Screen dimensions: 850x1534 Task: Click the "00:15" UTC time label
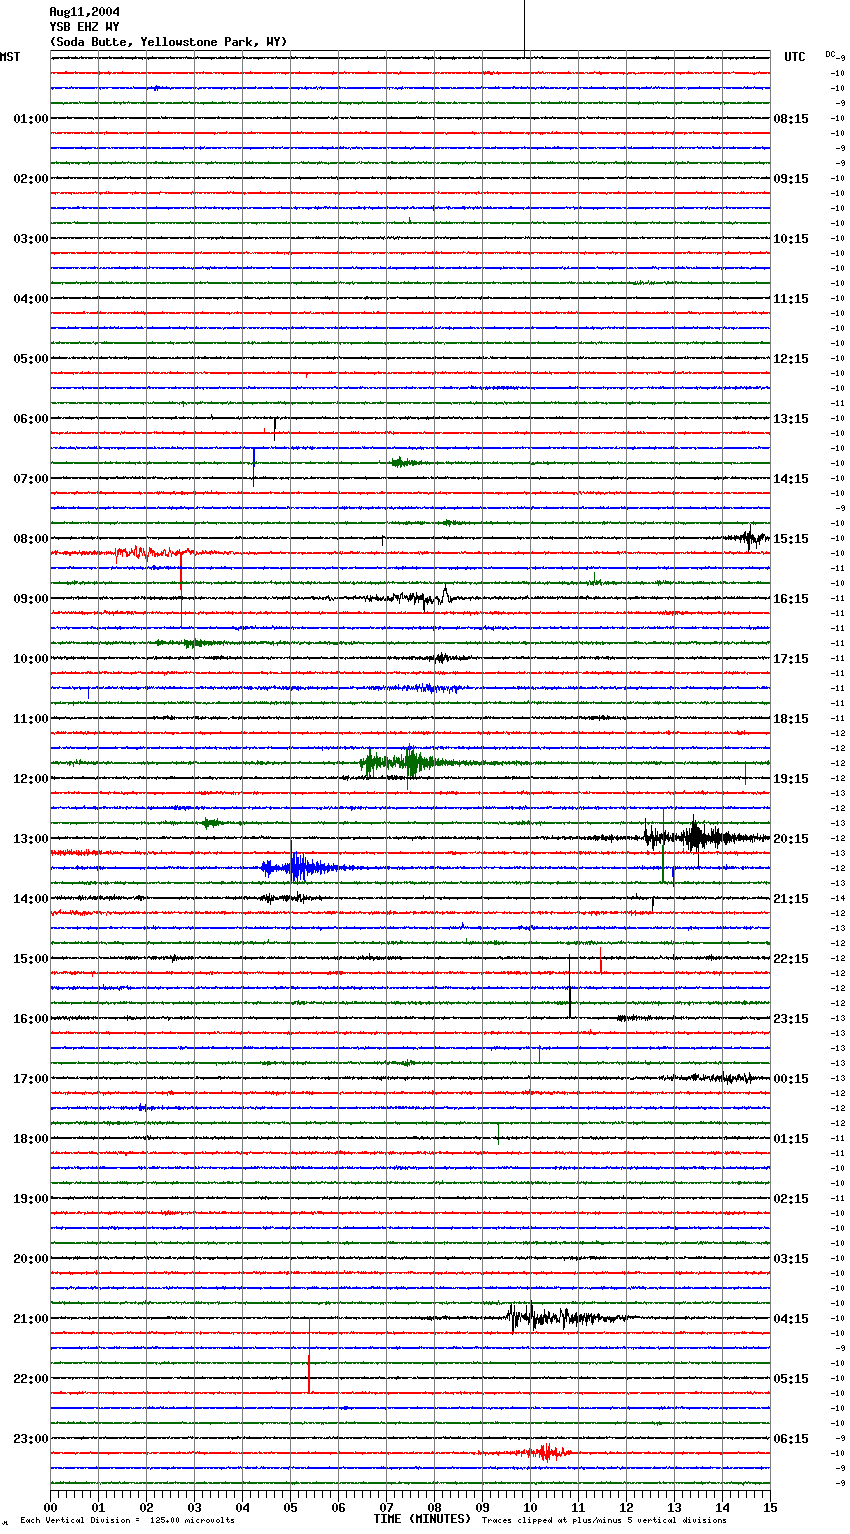click(791, 1079)
